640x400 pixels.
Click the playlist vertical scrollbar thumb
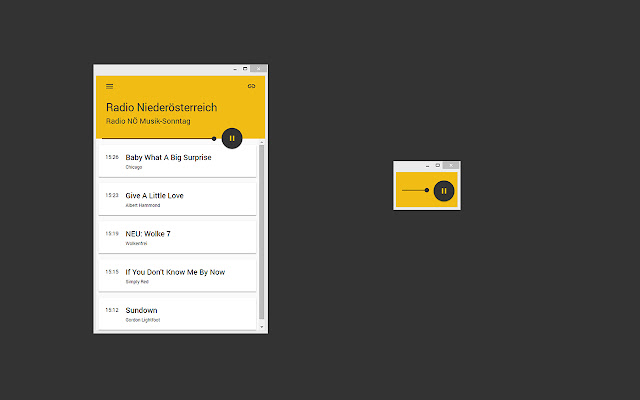tap(262, 232)
